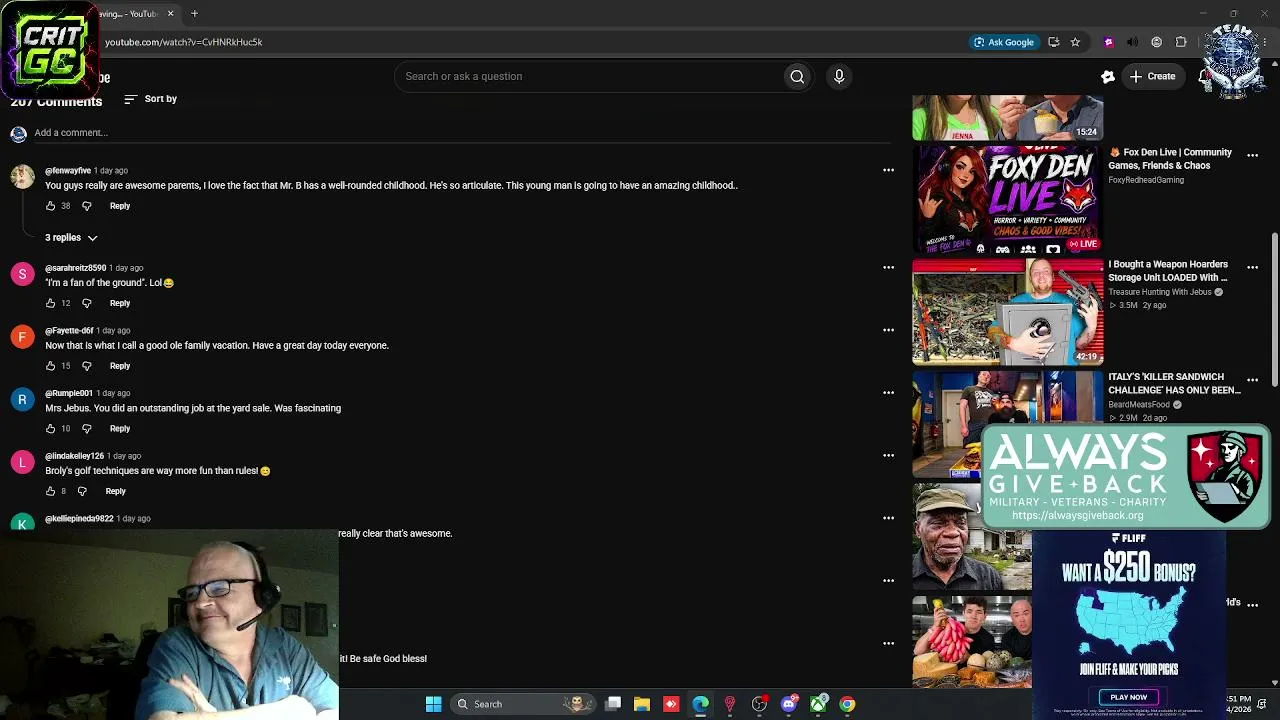The image size is (1280, 720).
Task: Open the @lindakelley126 channel link
Action: (74, 456)
